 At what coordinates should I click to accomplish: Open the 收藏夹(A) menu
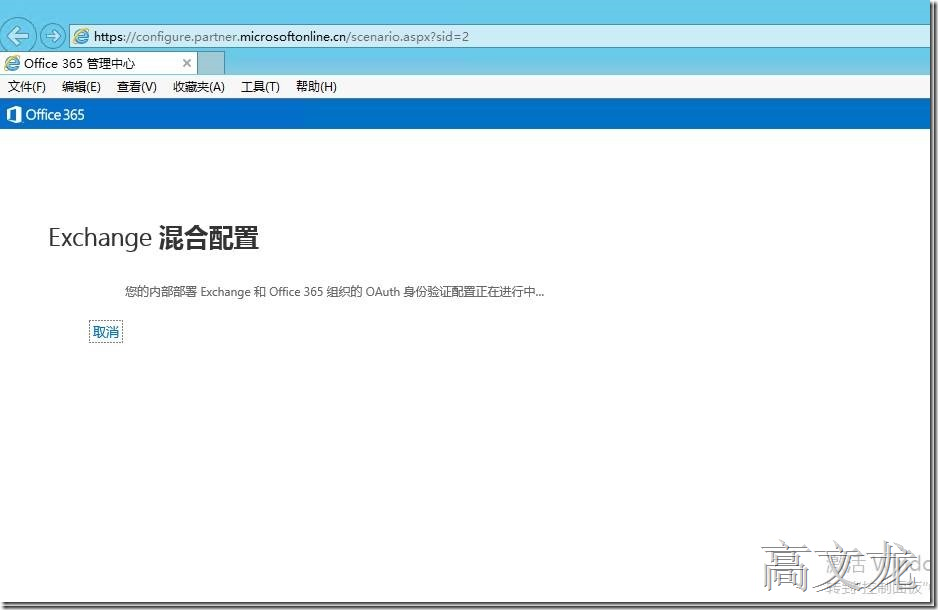(x=199, y=87)
